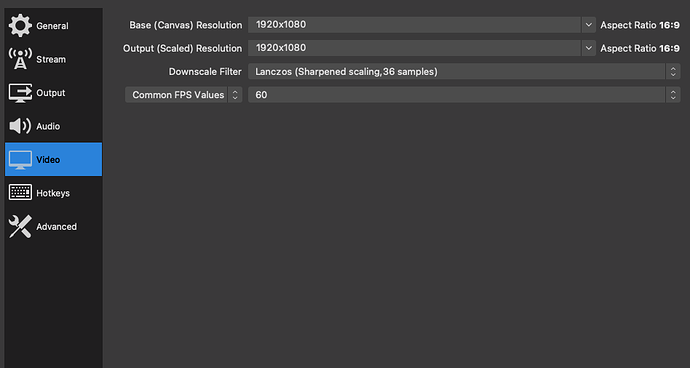
Task: Click the General gear icon
Action: pyautogui.click(x=20, y=26)
